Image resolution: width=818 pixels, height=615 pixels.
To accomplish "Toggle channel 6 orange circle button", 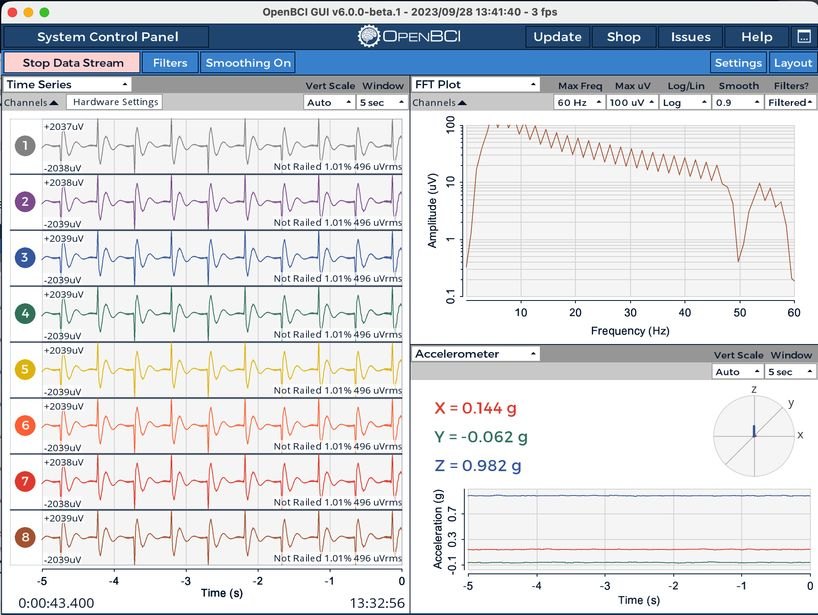I will [x=25, y=425].
